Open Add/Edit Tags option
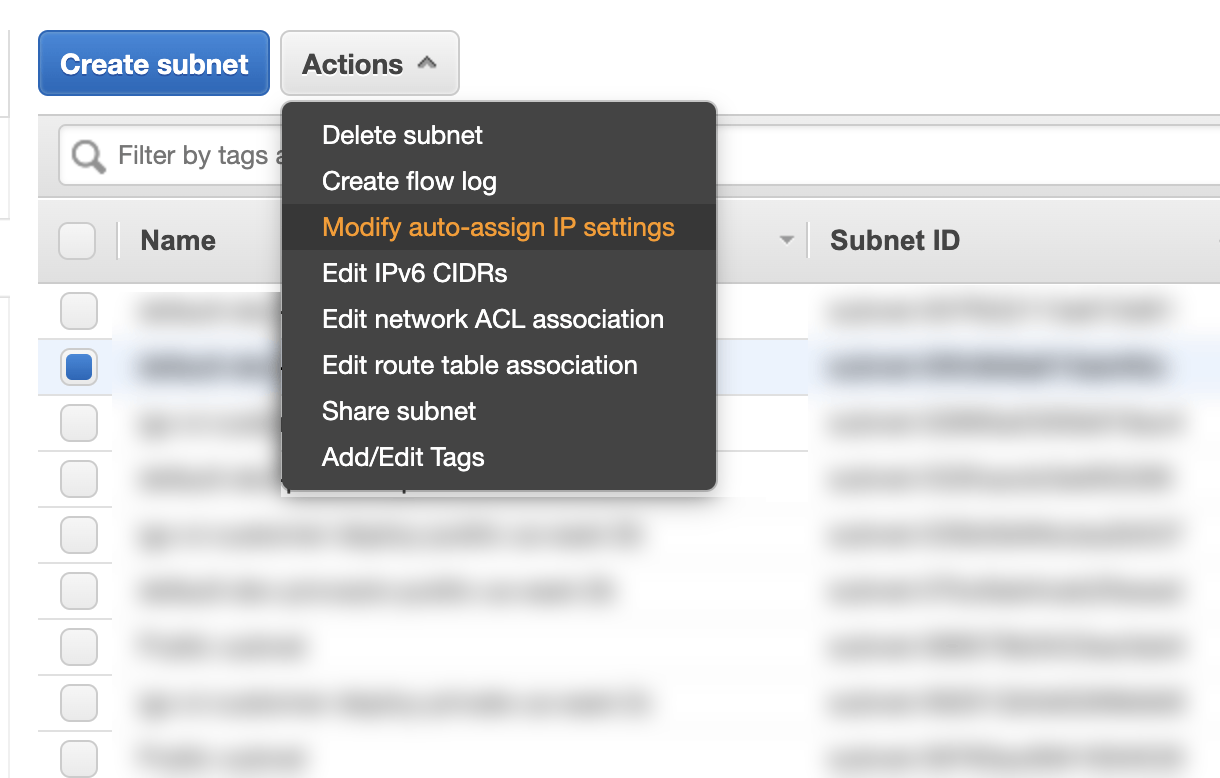This screenshot has width=1220, height=778. coord(402,457)
